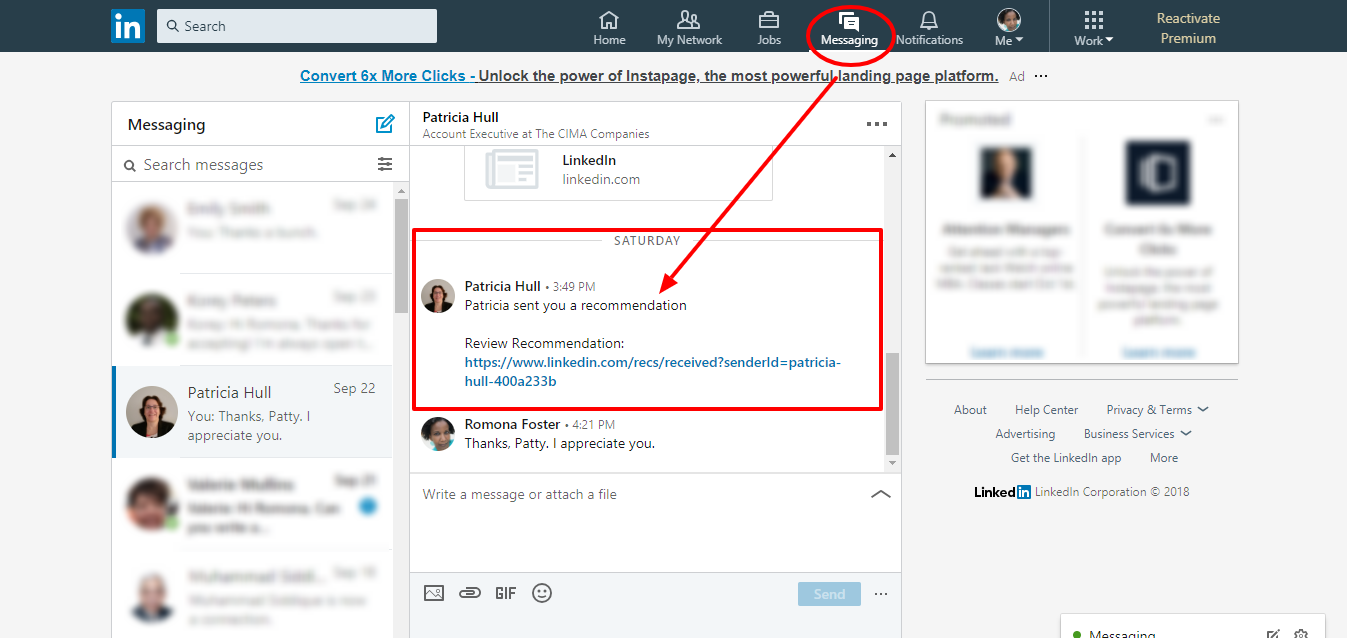Go to the Jobs briefcase icon
Screen dimensions: 1347x638
point(769,28)
